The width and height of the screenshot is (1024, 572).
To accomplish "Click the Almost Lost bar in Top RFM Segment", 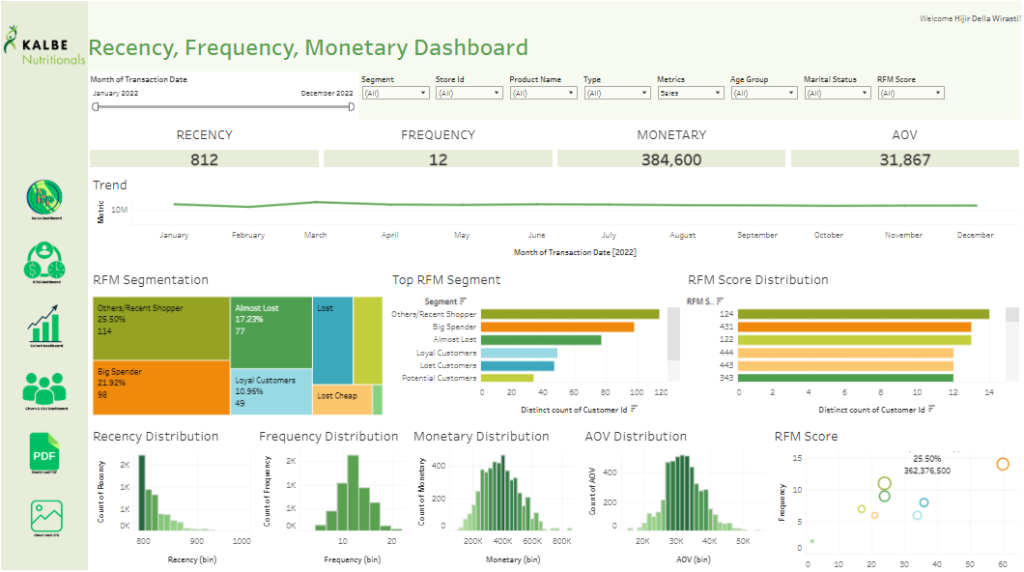I will coord(540,340).
